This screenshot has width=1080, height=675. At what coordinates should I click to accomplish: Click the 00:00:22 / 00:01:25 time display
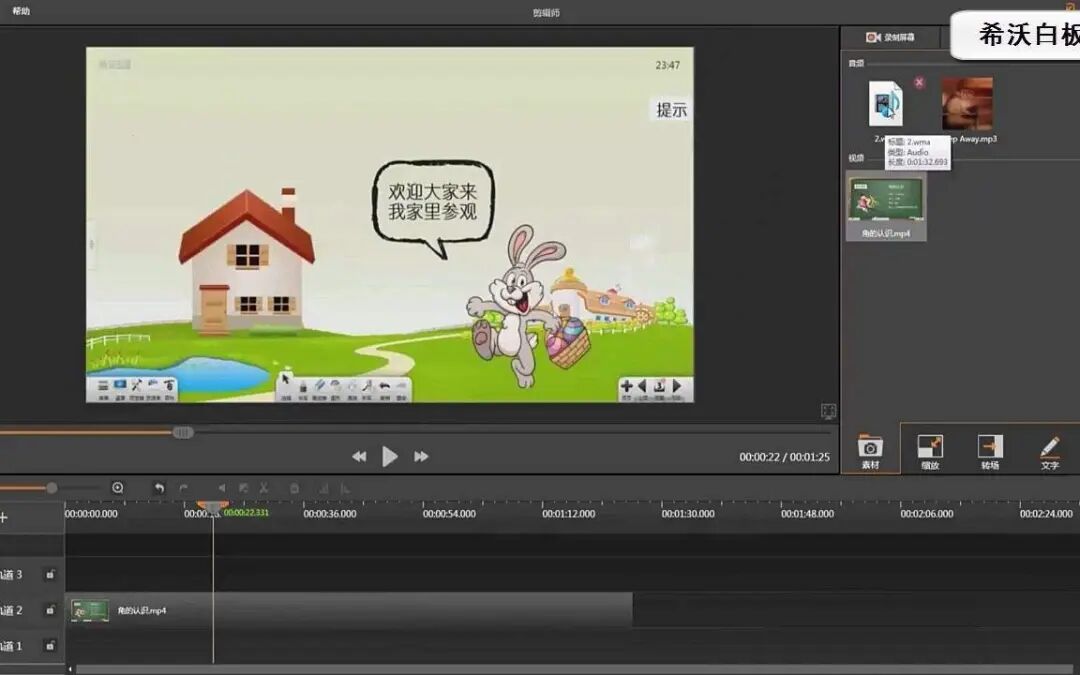(x=785, y=457)
